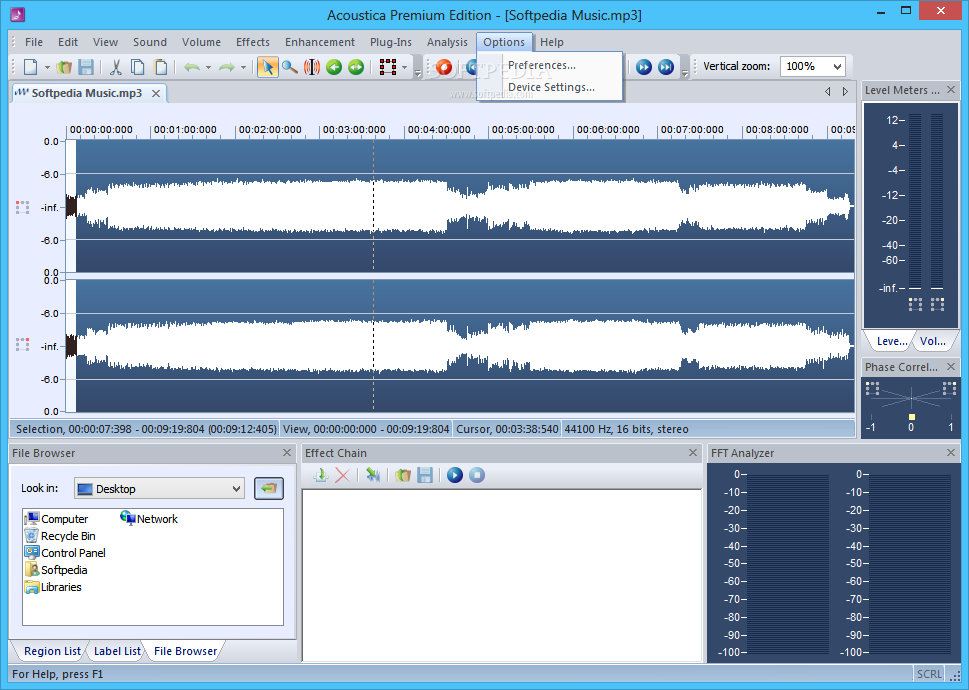The height and width of the screenshot is (690, 969).
Task: Create a new file with the New icon
Action: click(30, 67)
